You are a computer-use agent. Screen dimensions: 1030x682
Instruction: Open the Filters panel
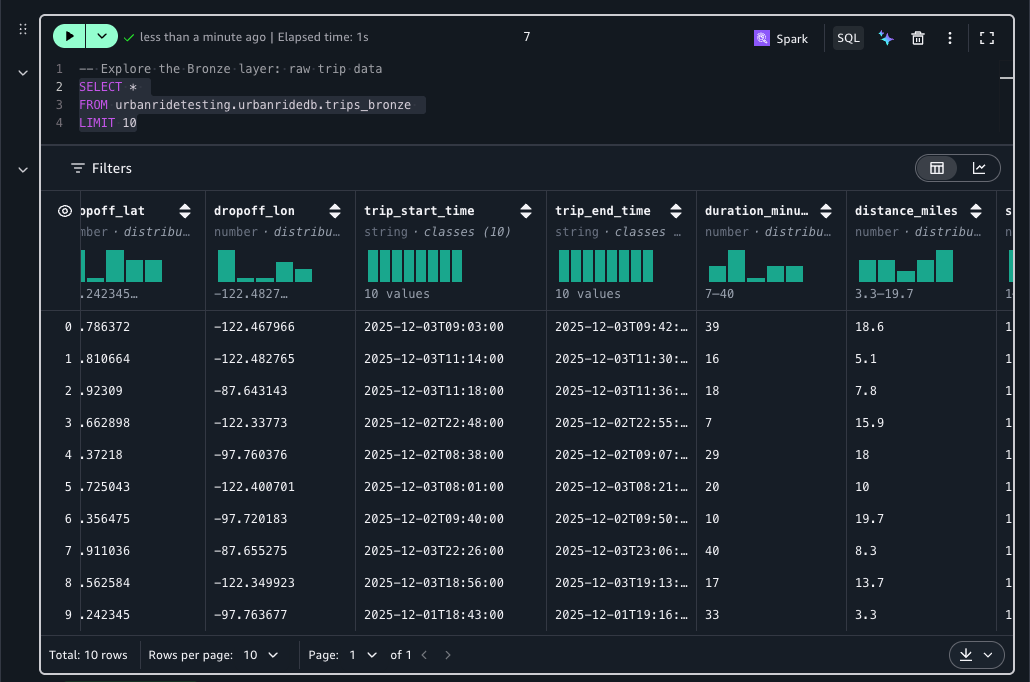(x=101, y=168)
